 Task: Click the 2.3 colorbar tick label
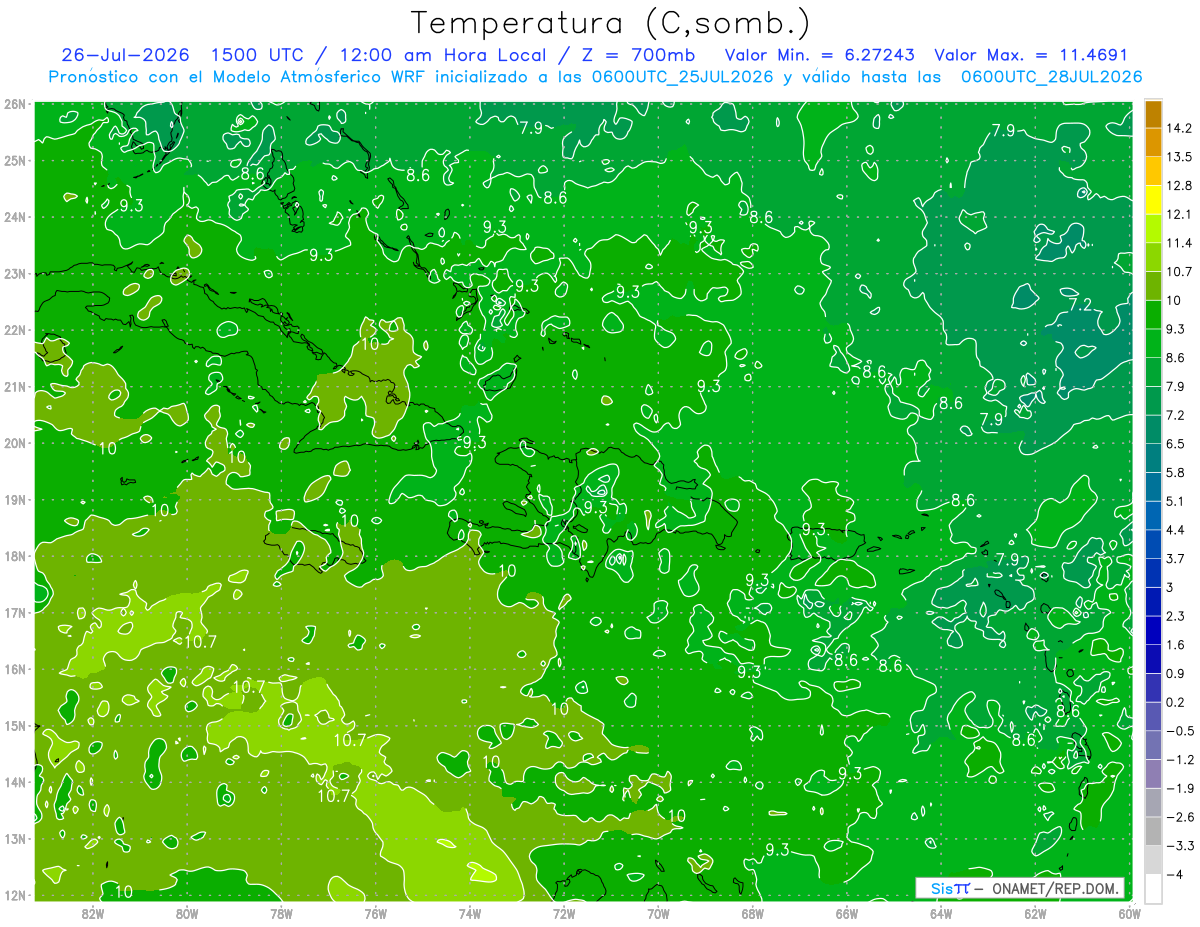pyautogui.click(x=1175, y=616)
